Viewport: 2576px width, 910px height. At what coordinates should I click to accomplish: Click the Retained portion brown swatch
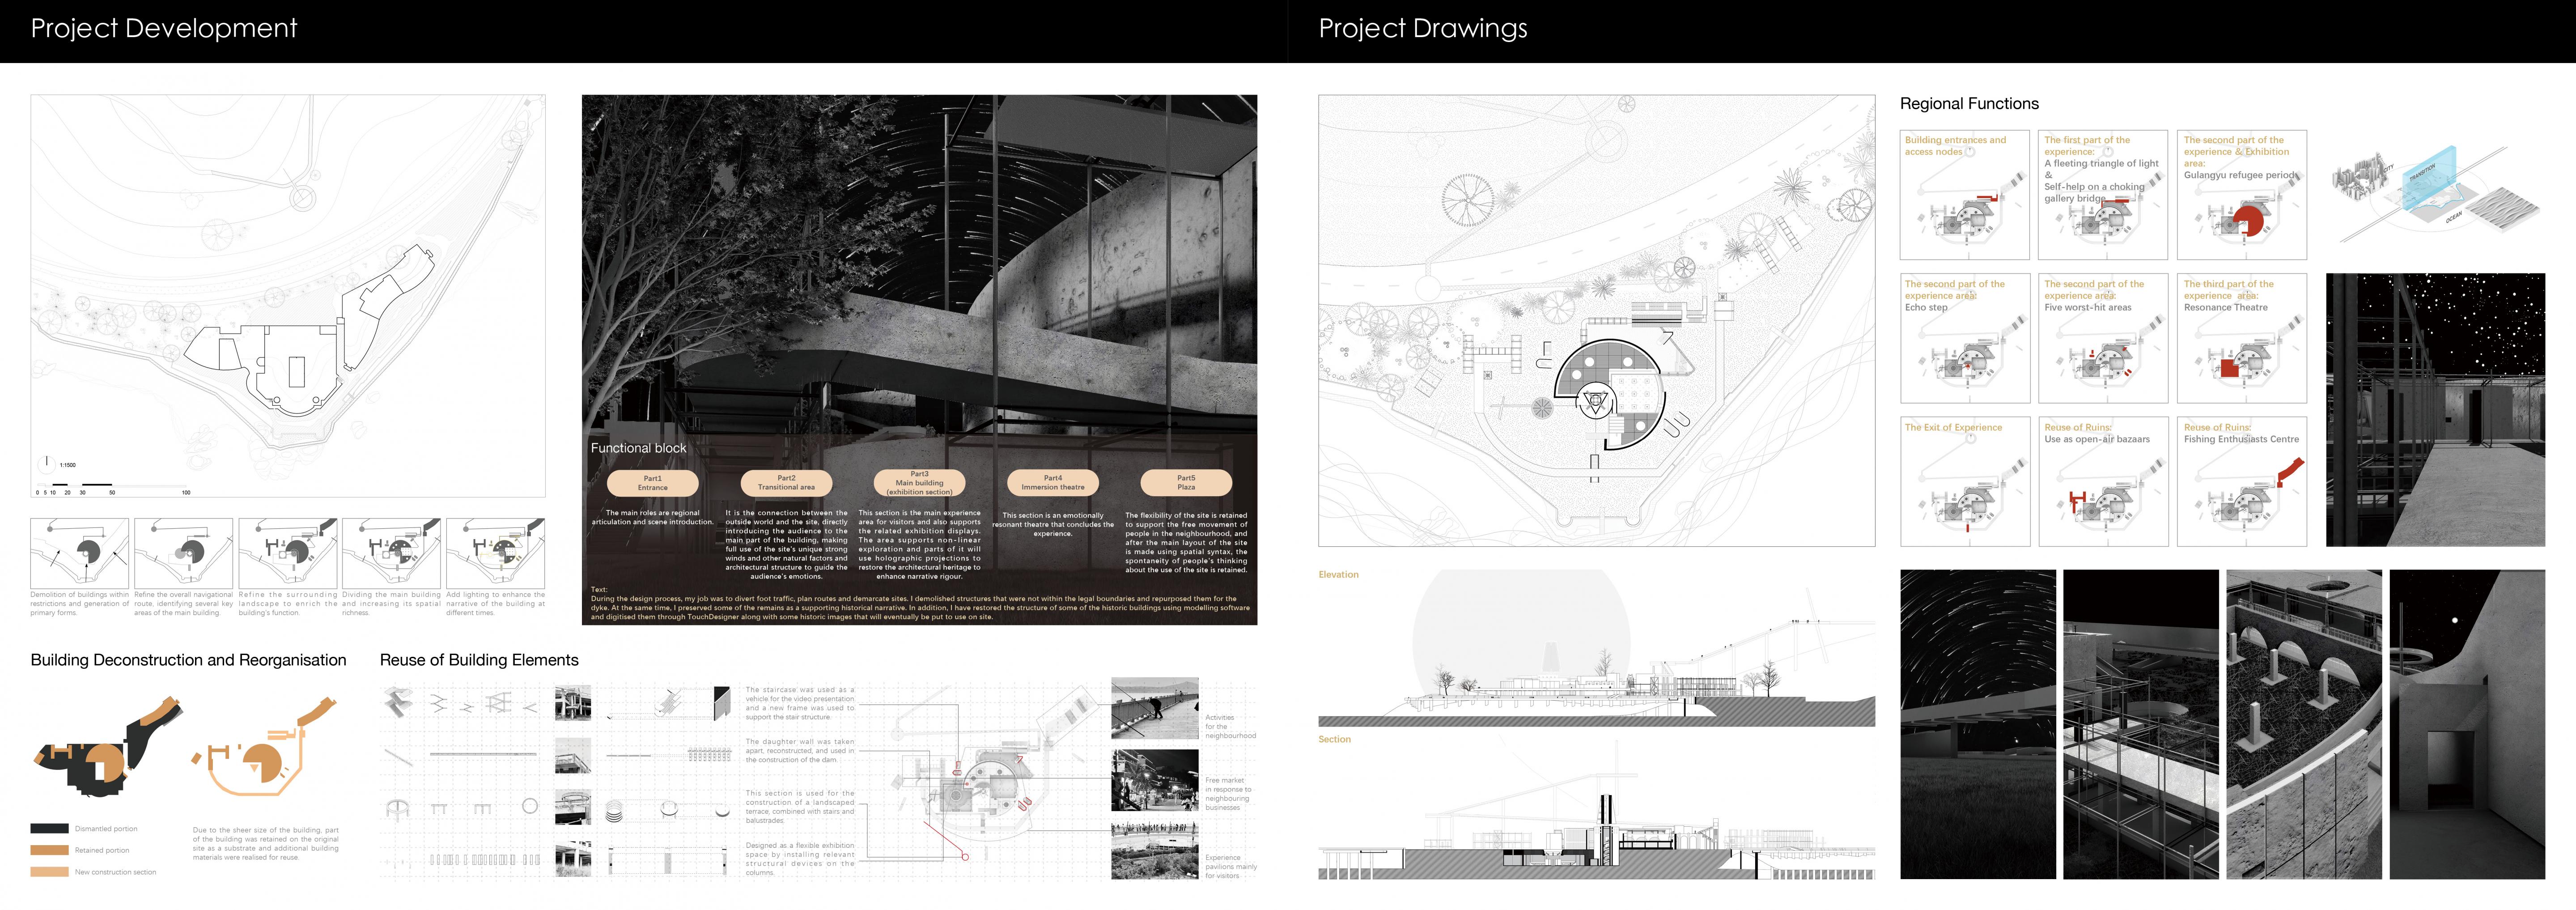[x=49, y=850]
